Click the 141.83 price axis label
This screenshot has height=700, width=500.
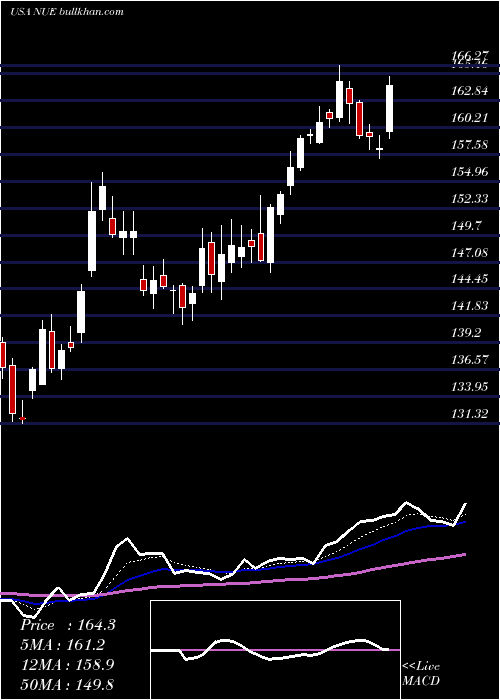(x=470, y=306)
